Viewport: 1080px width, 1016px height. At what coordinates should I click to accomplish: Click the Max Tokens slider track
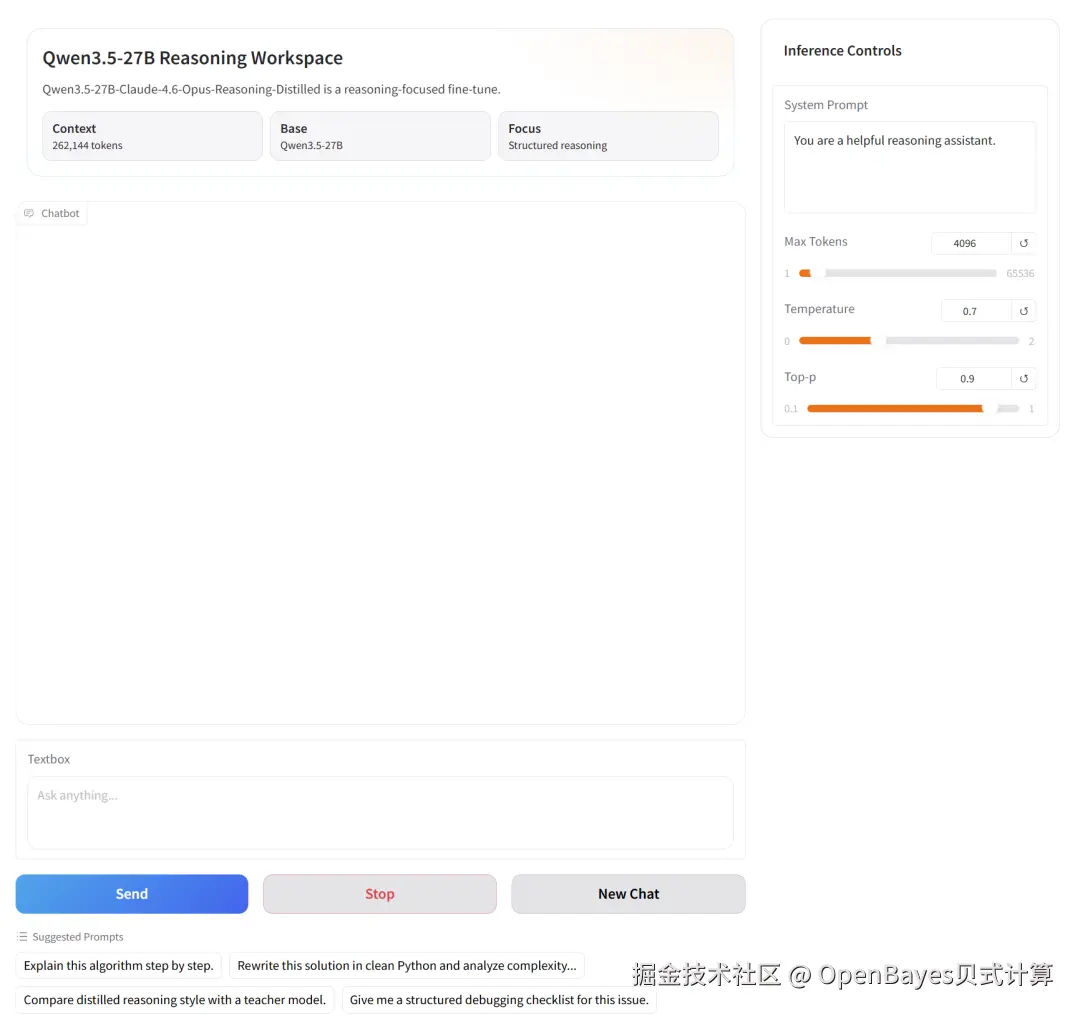[900, 273]
